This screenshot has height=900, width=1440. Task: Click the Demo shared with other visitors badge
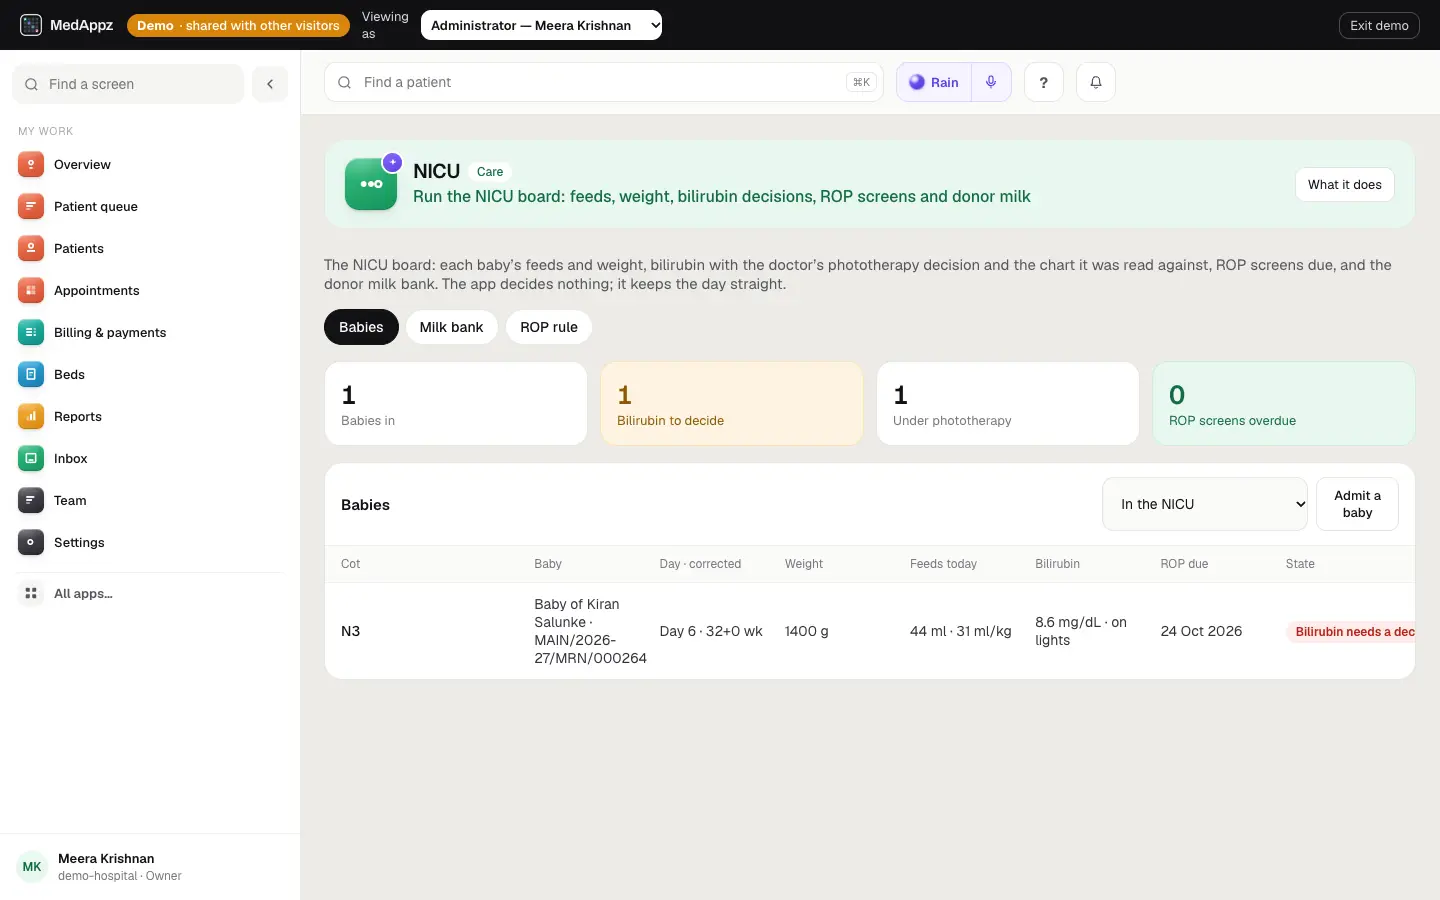coord(238,25)
